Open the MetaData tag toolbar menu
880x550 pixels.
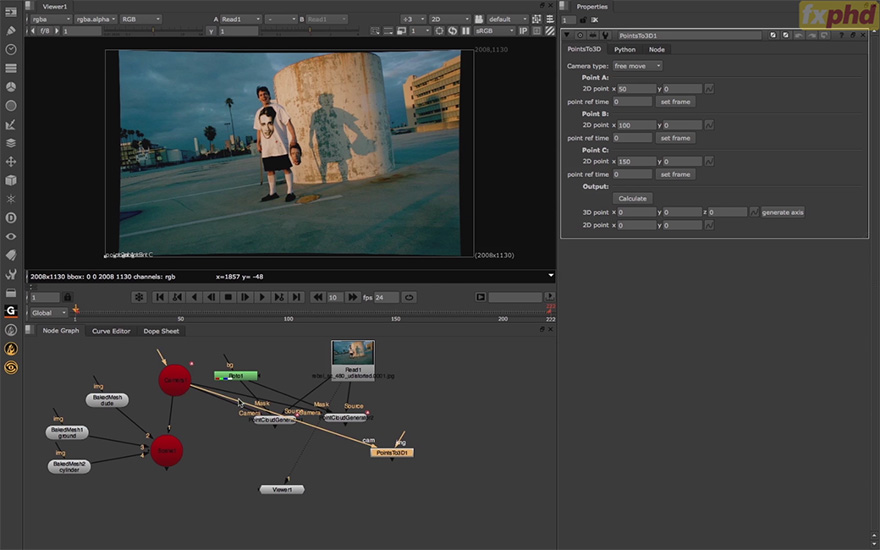tap(11, 255)
